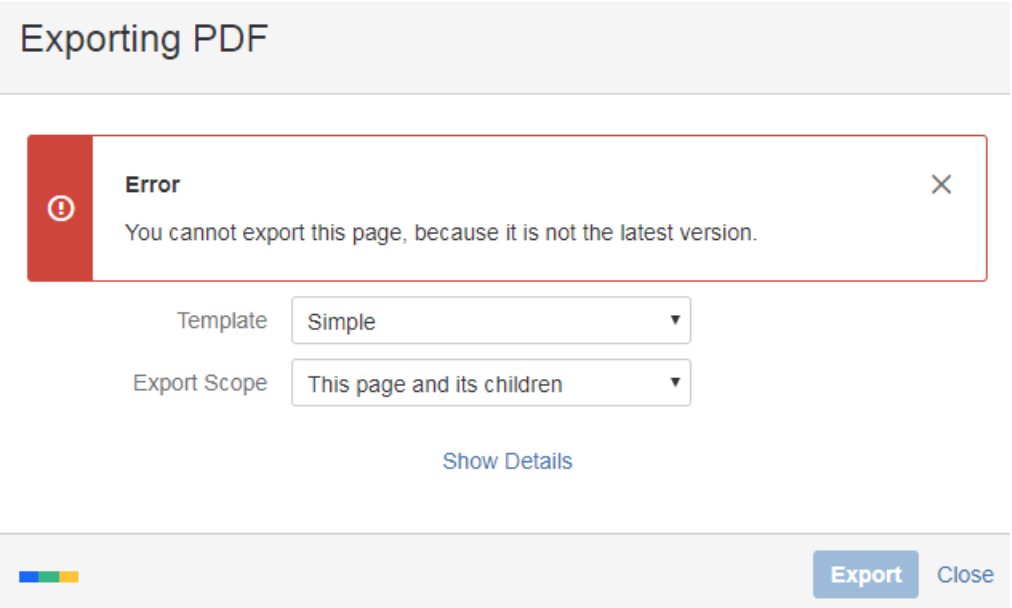Click the Export Scope field label

point(200,383)
